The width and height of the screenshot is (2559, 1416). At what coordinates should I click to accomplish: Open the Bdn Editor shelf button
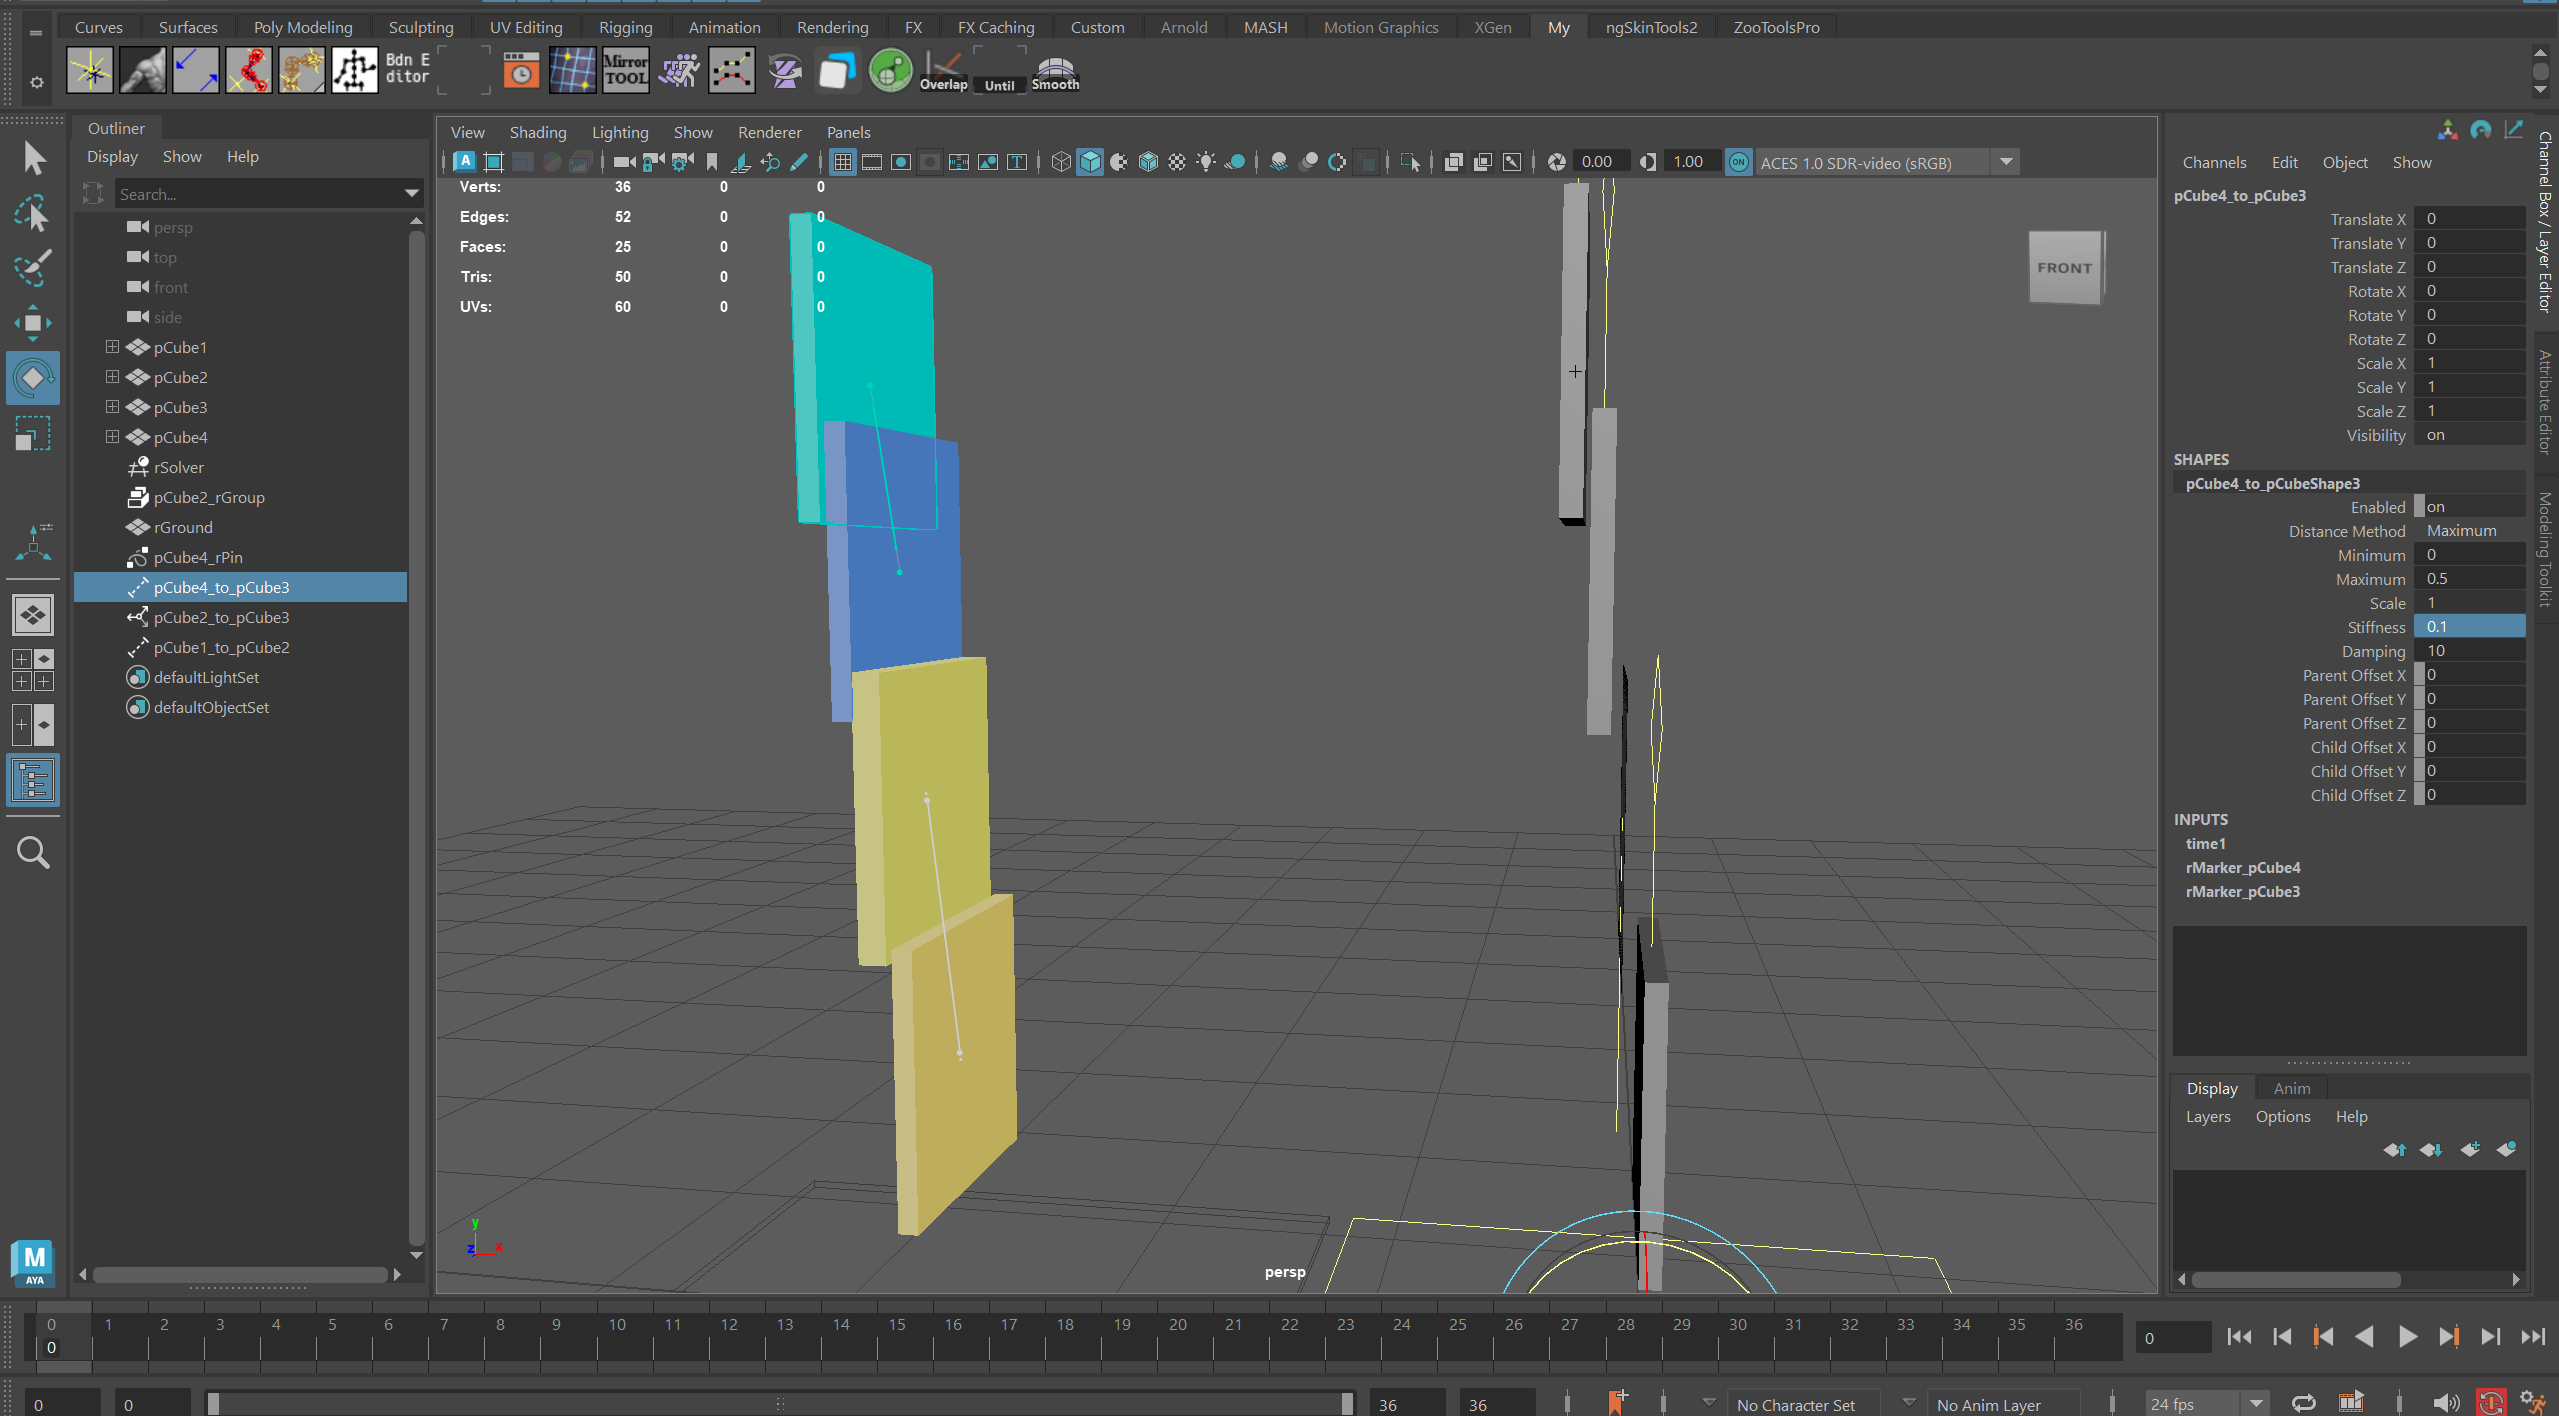click(408, 70)
